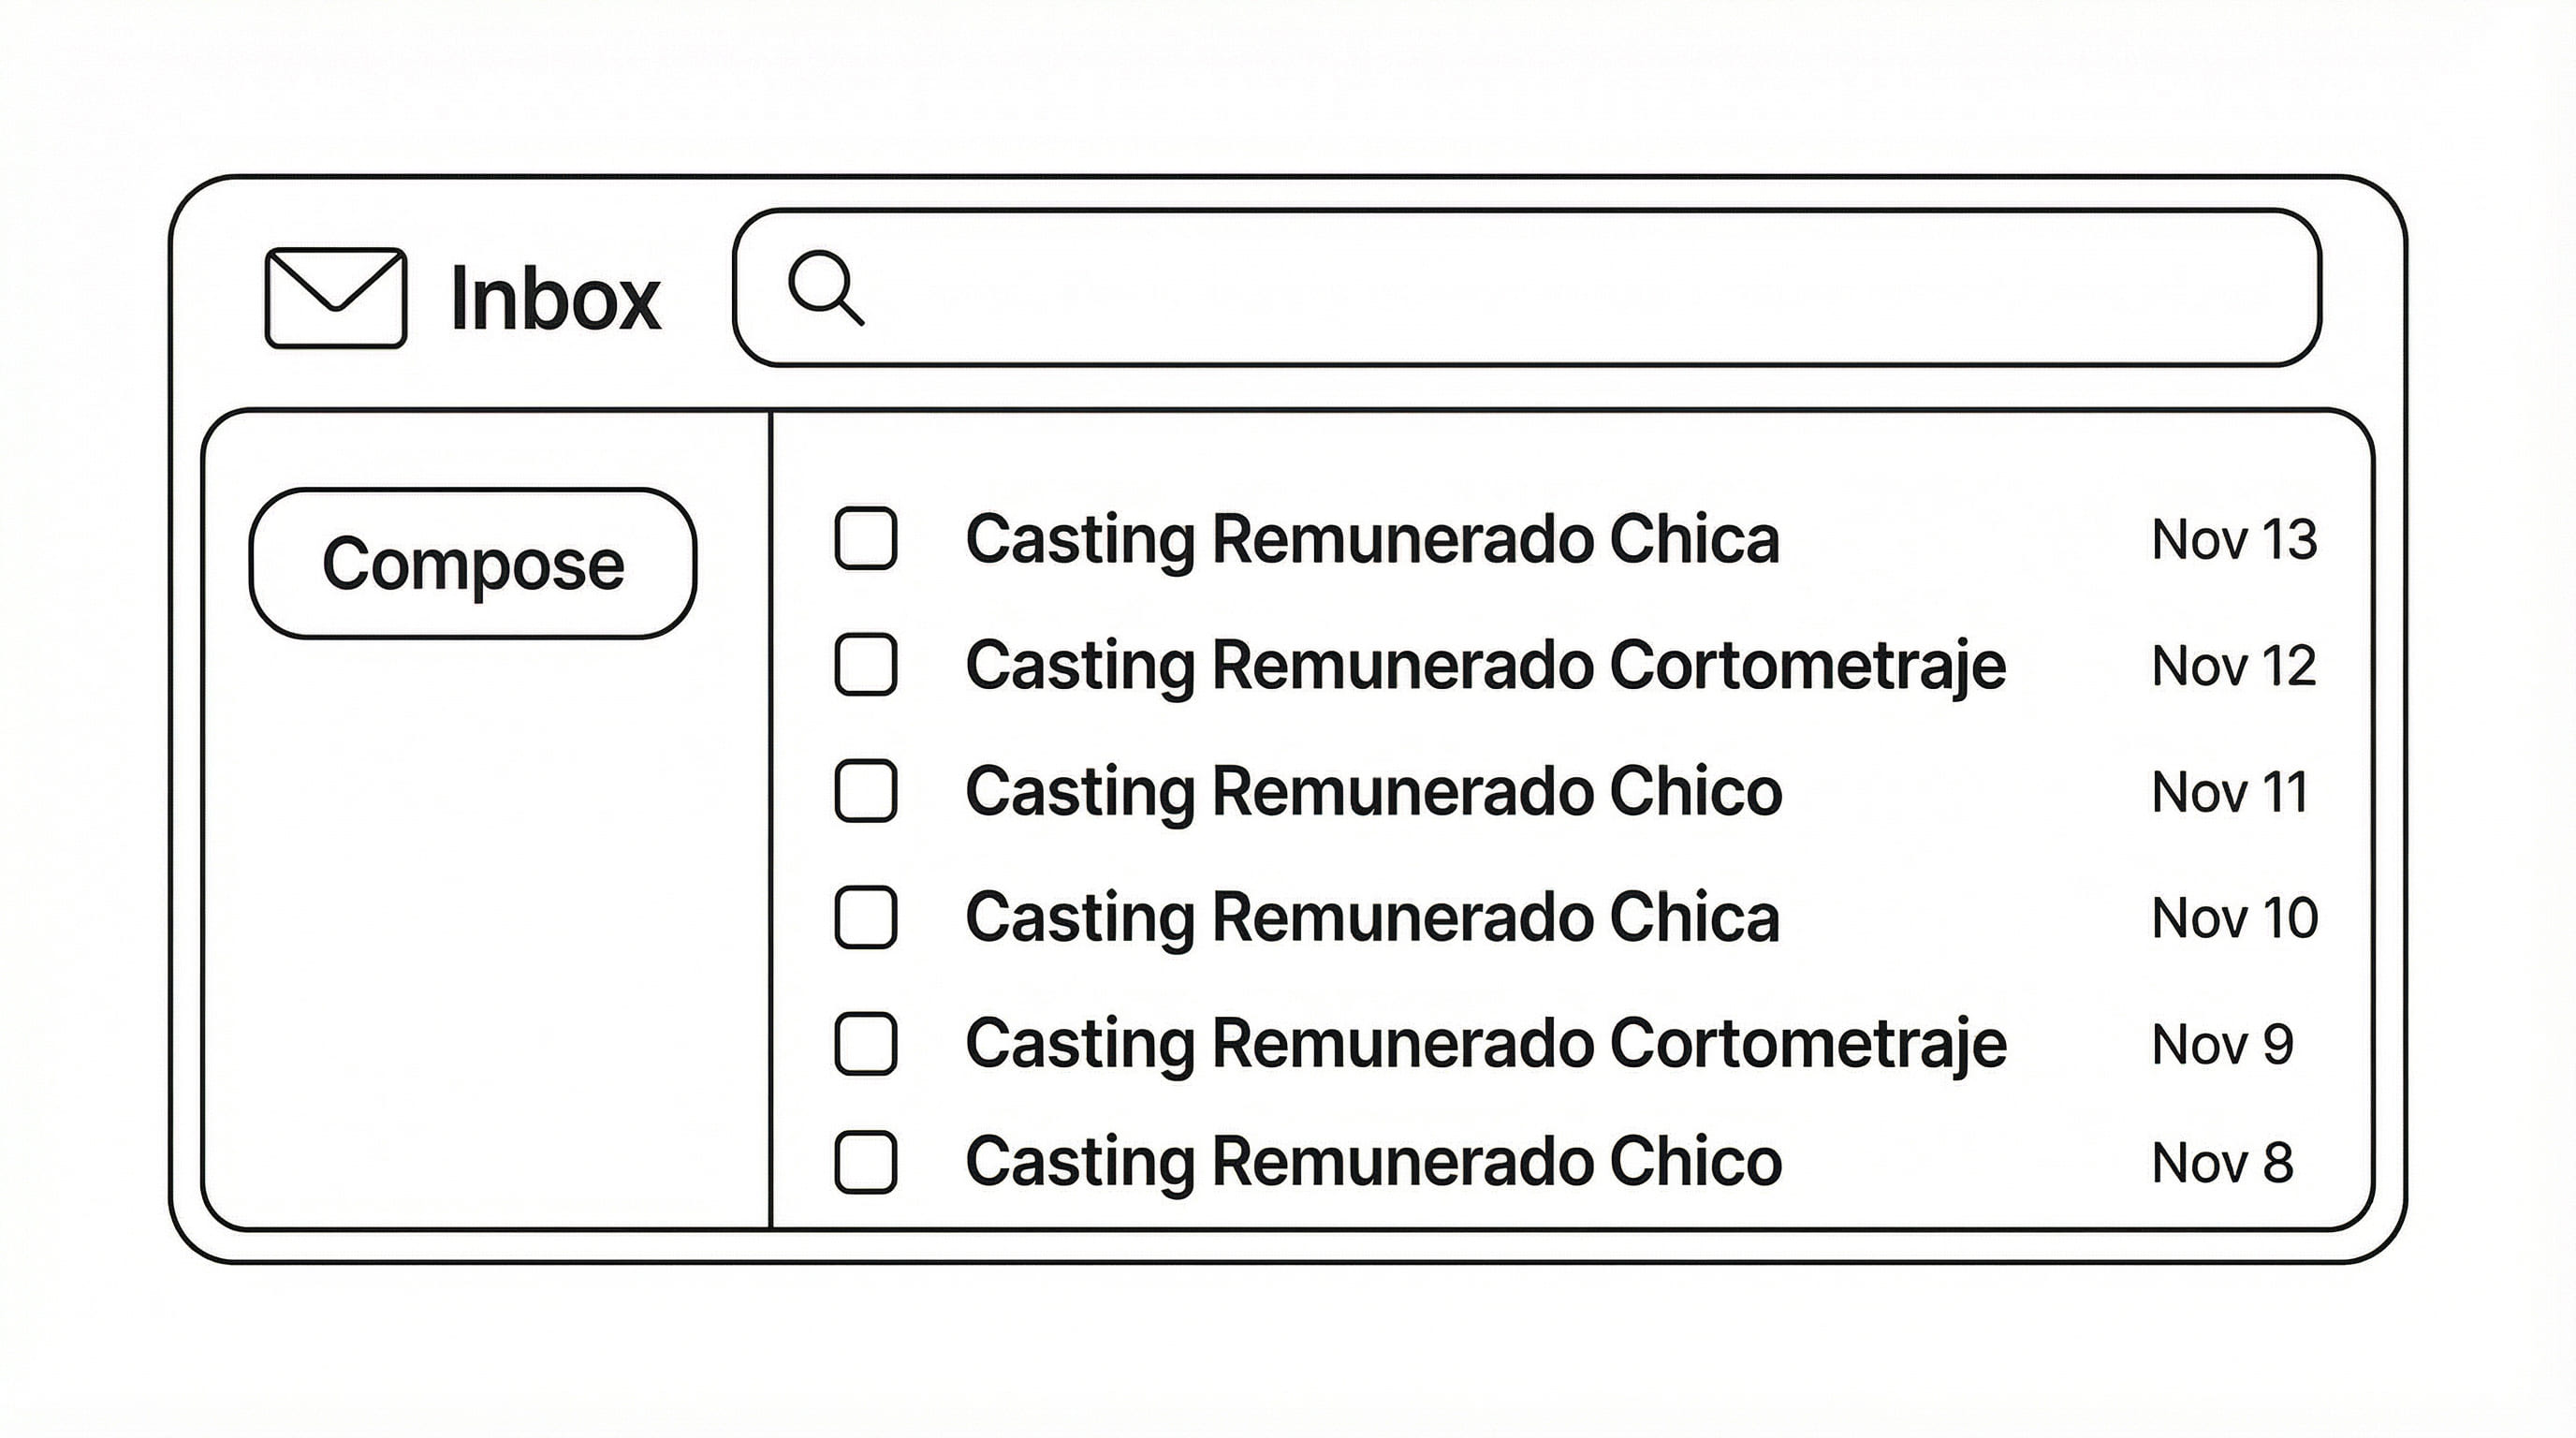Screen dimensions: 2576x1438
Task: Open the Nov 8 Casting Remunerado Chico message
Action: point(1373,1162)
